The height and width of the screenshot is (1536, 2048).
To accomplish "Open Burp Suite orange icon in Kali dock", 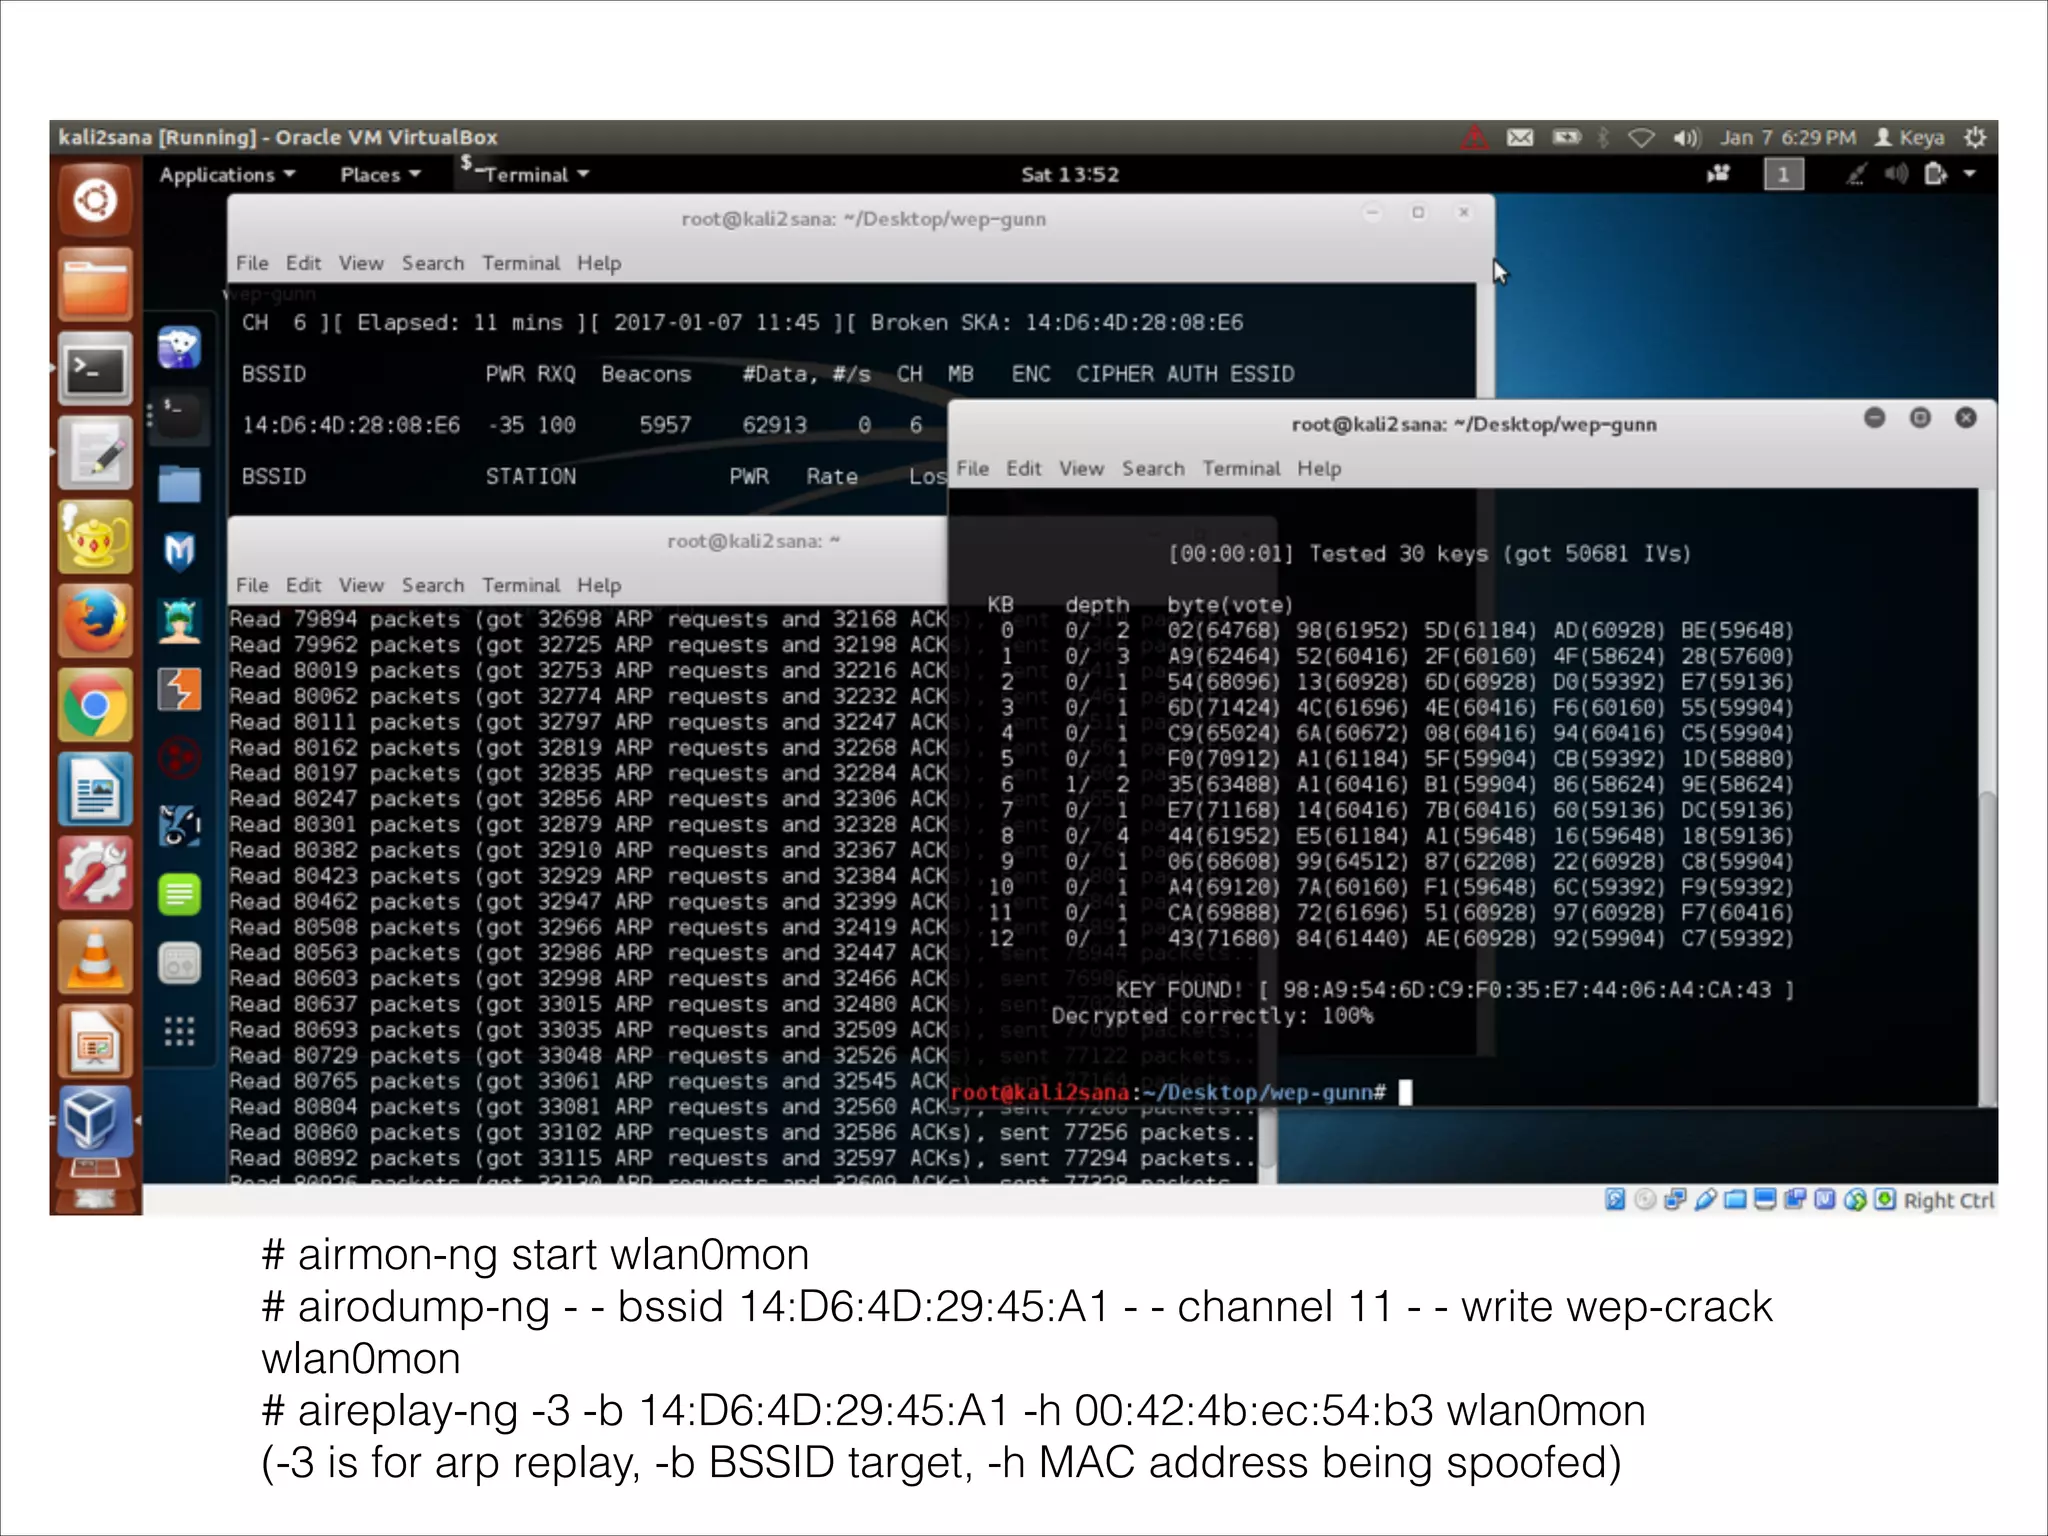I will click(x=179, y=689).
